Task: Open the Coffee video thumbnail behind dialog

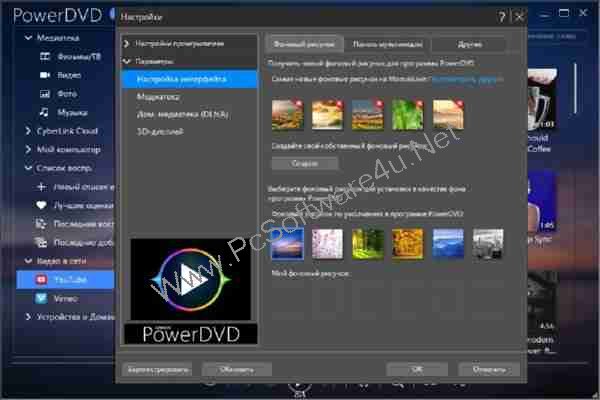Action: pos(541,100)
